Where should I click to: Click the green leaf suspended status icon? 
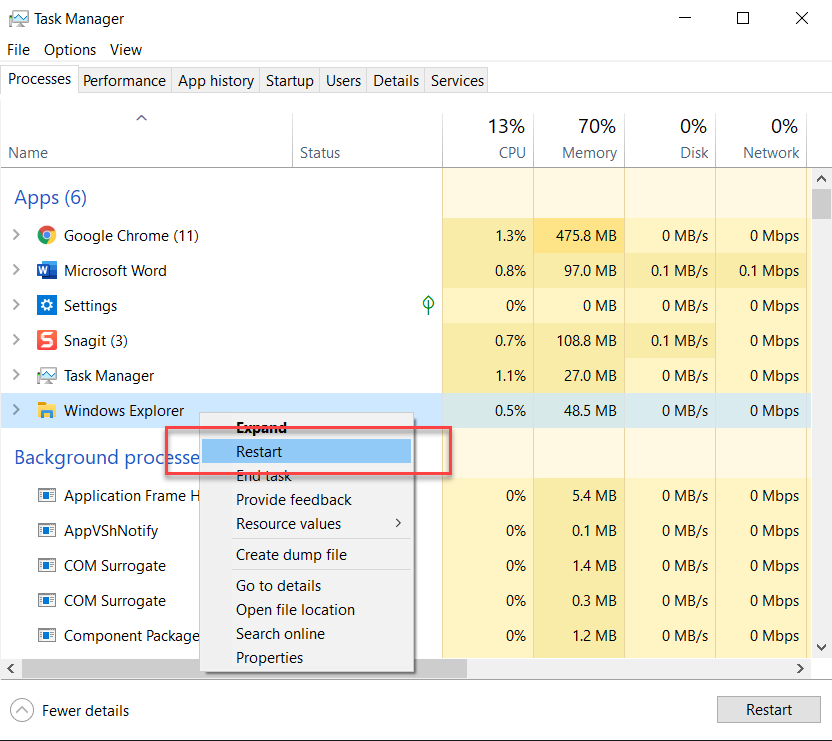tap(428, 305)
